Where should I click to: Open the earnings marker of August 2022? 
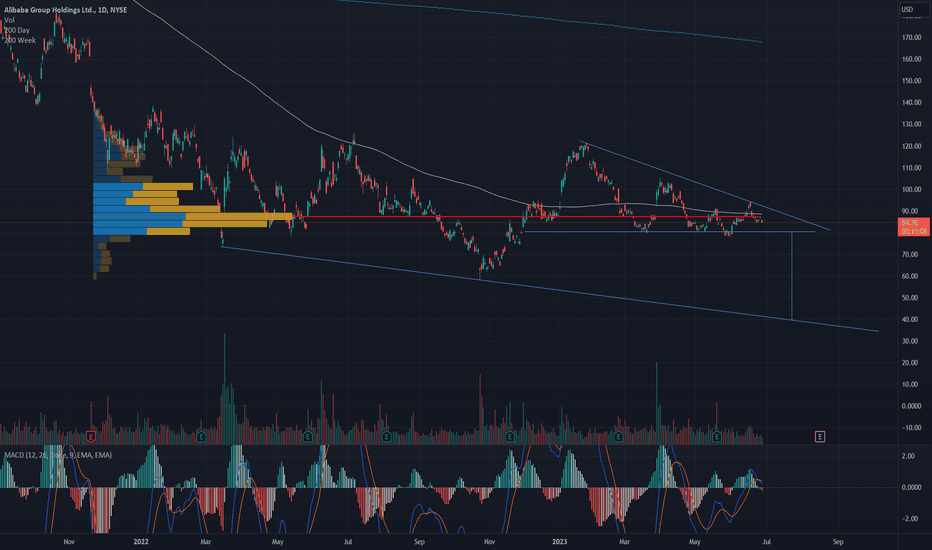[x=386, y=437]
